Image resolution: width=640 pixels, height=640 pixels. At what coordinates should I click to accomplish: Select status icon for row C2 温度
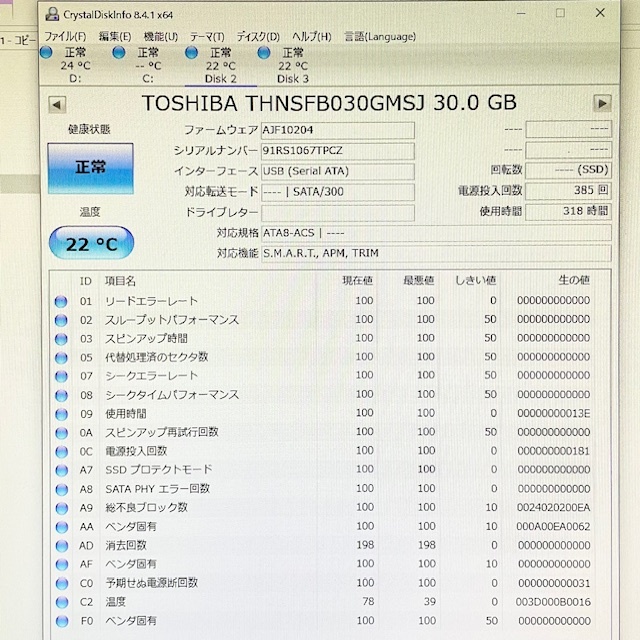(x=62, y=602)
